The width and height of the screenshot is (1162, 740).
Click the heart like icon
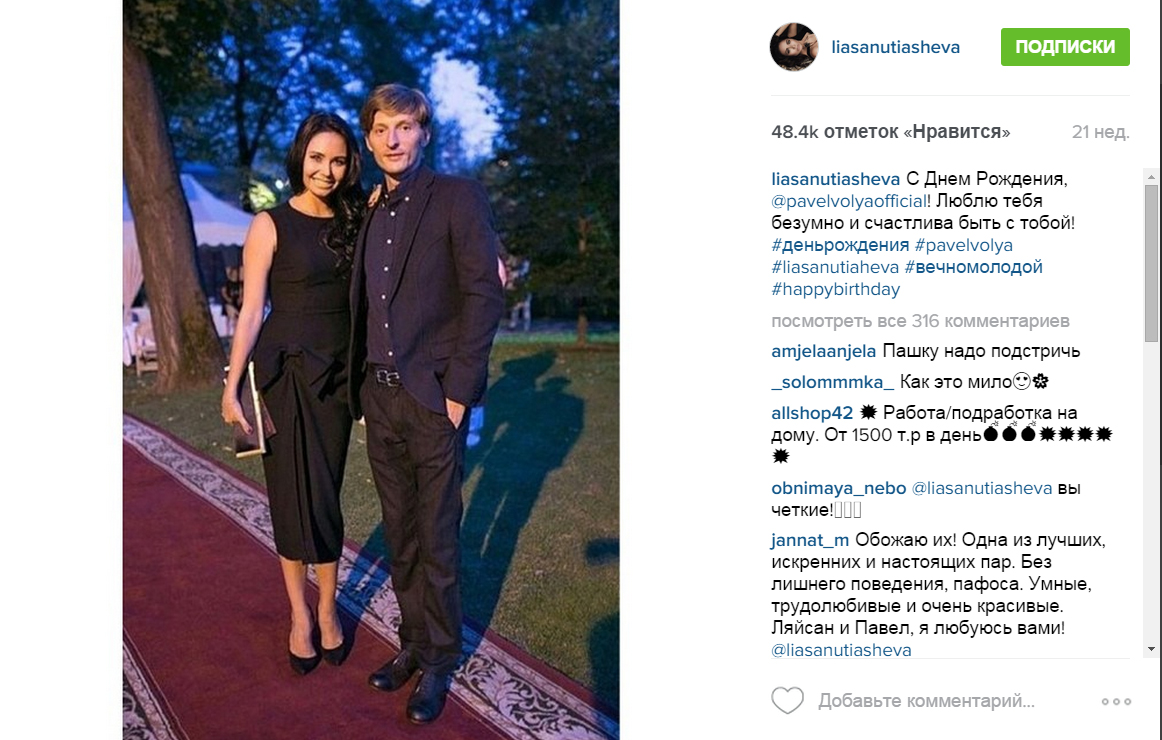(x=787, y=700)
